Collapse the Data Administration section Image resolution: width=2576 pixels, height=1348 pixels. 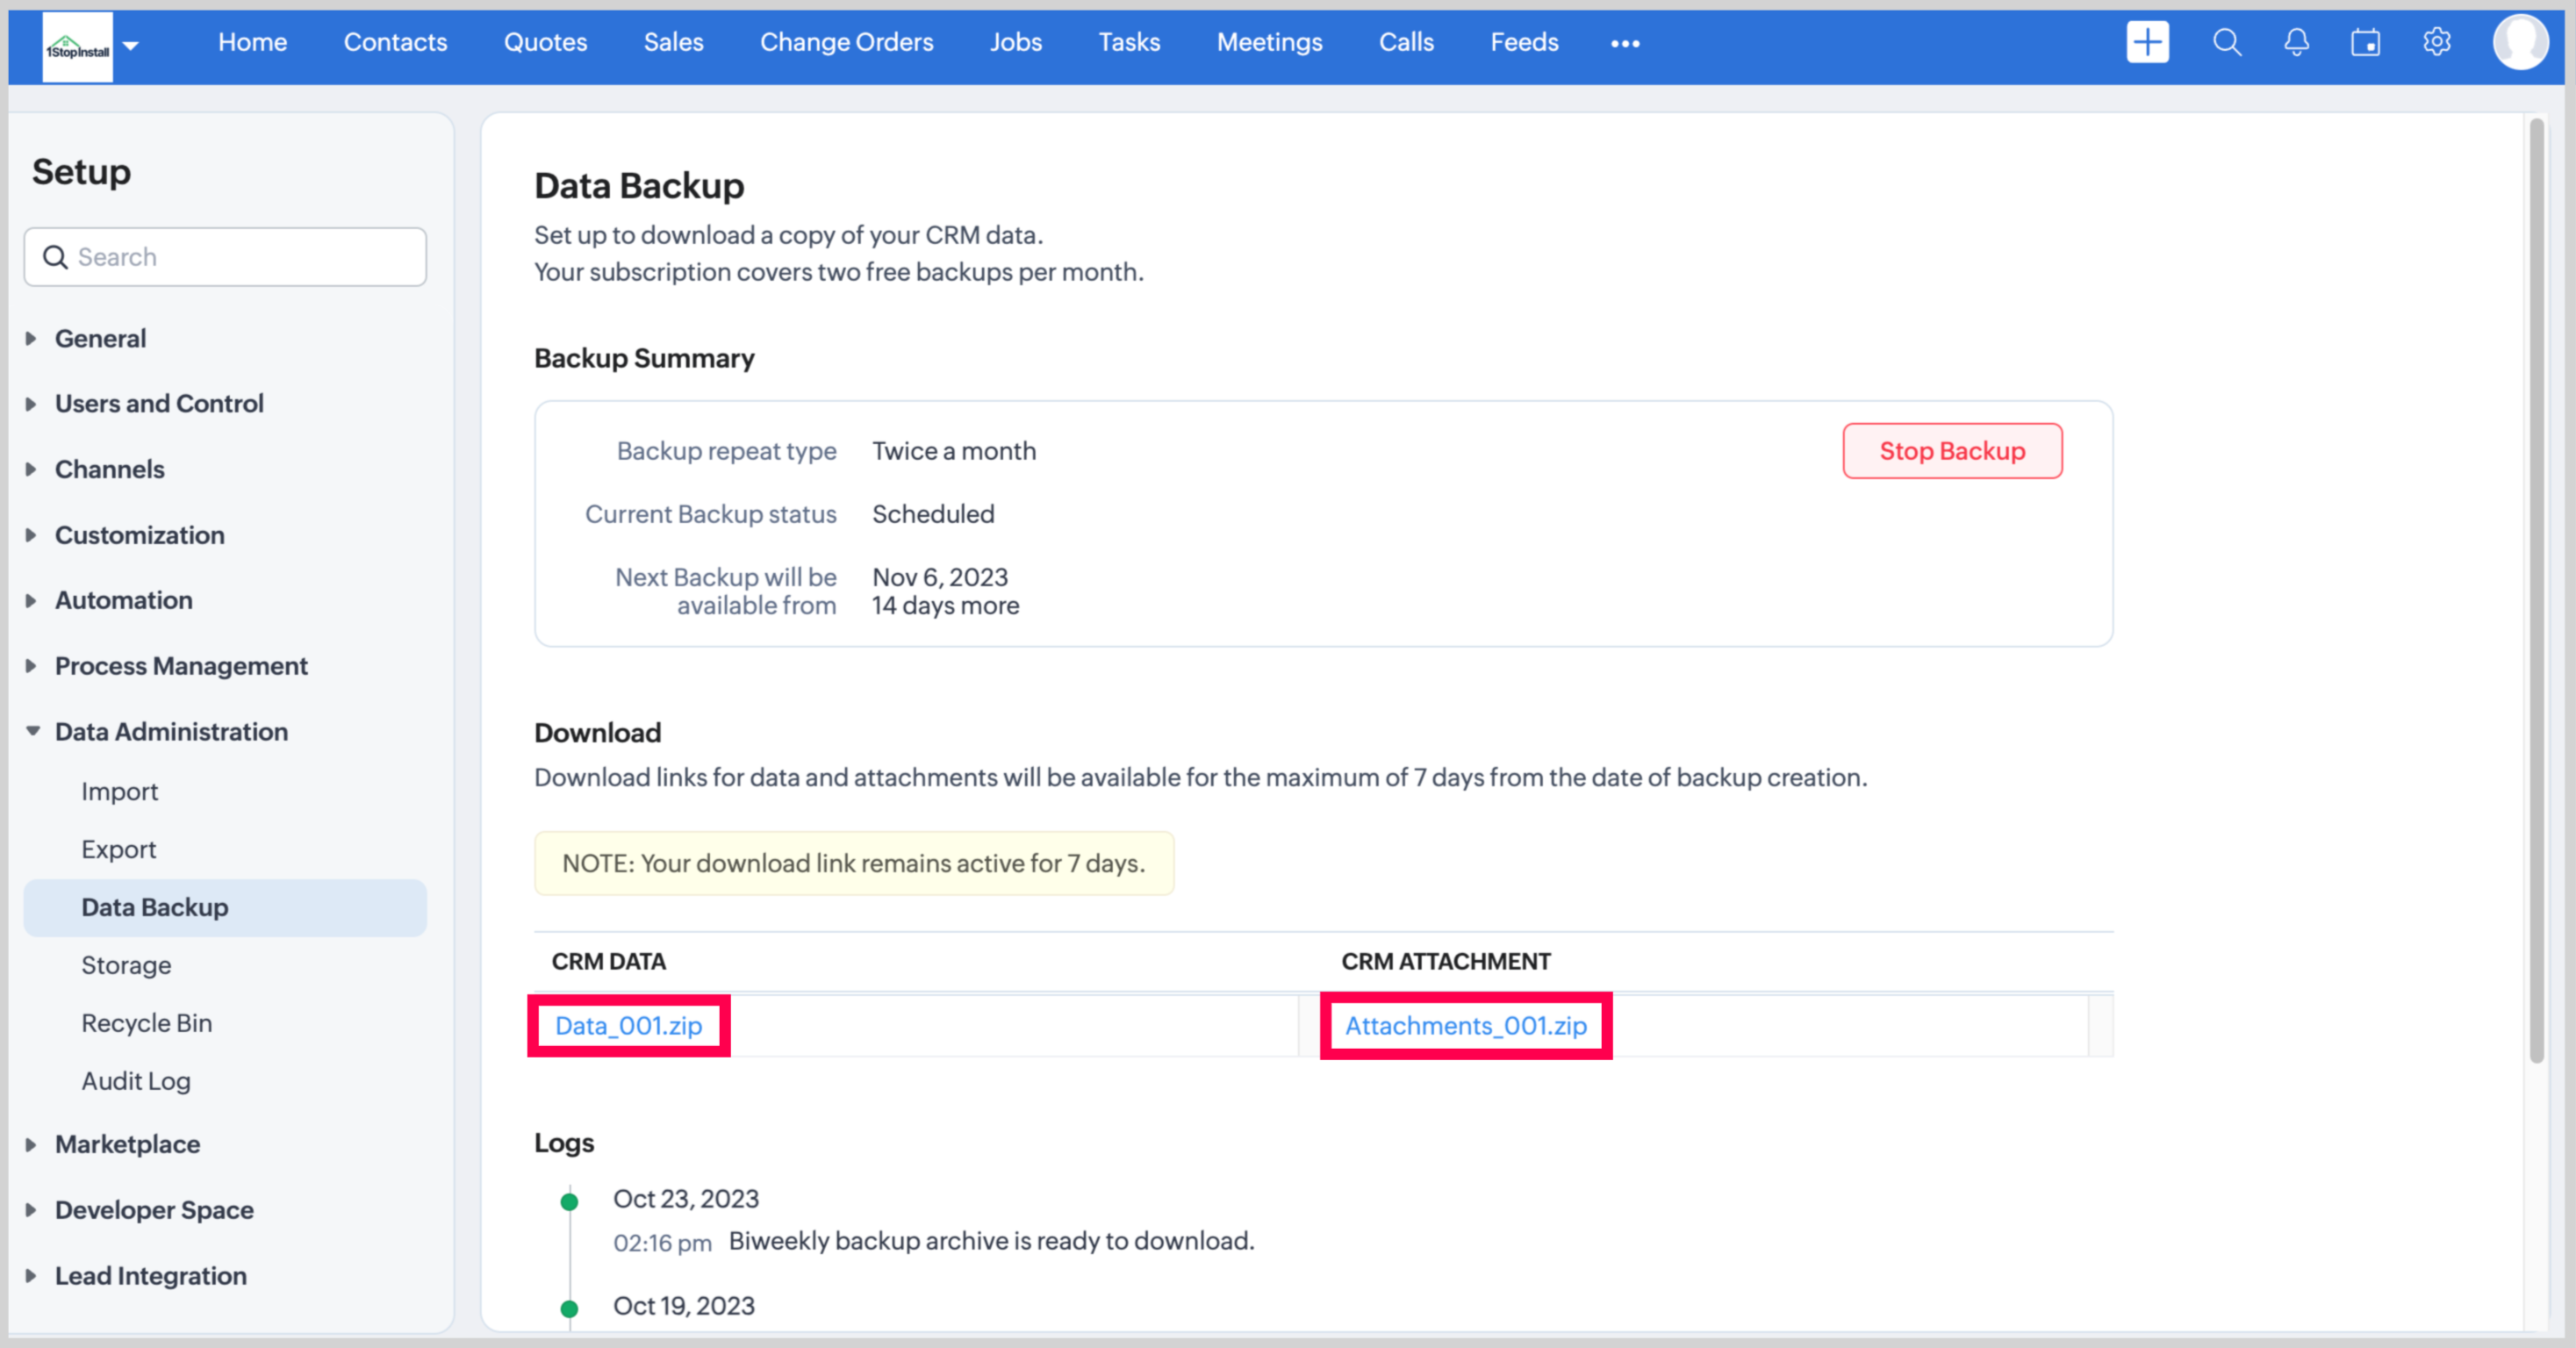coord(171,731)
